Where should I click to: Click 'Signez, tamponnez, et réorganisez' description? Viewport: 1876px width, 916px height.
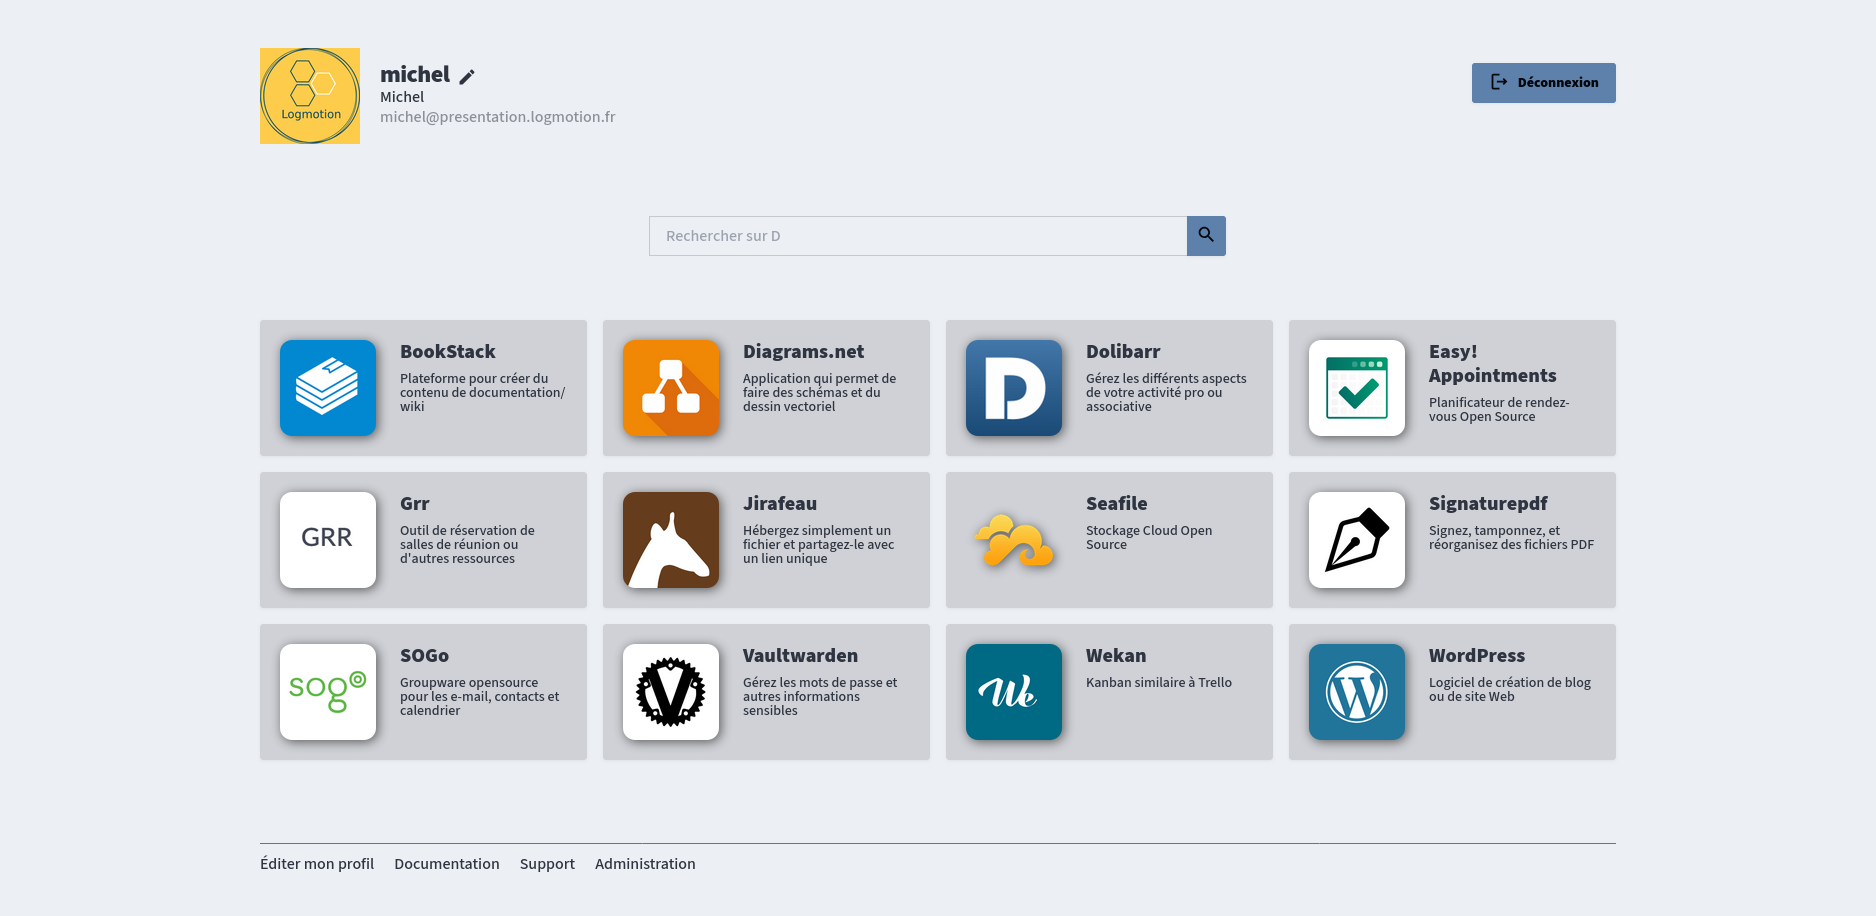[x=1511, y=538]
